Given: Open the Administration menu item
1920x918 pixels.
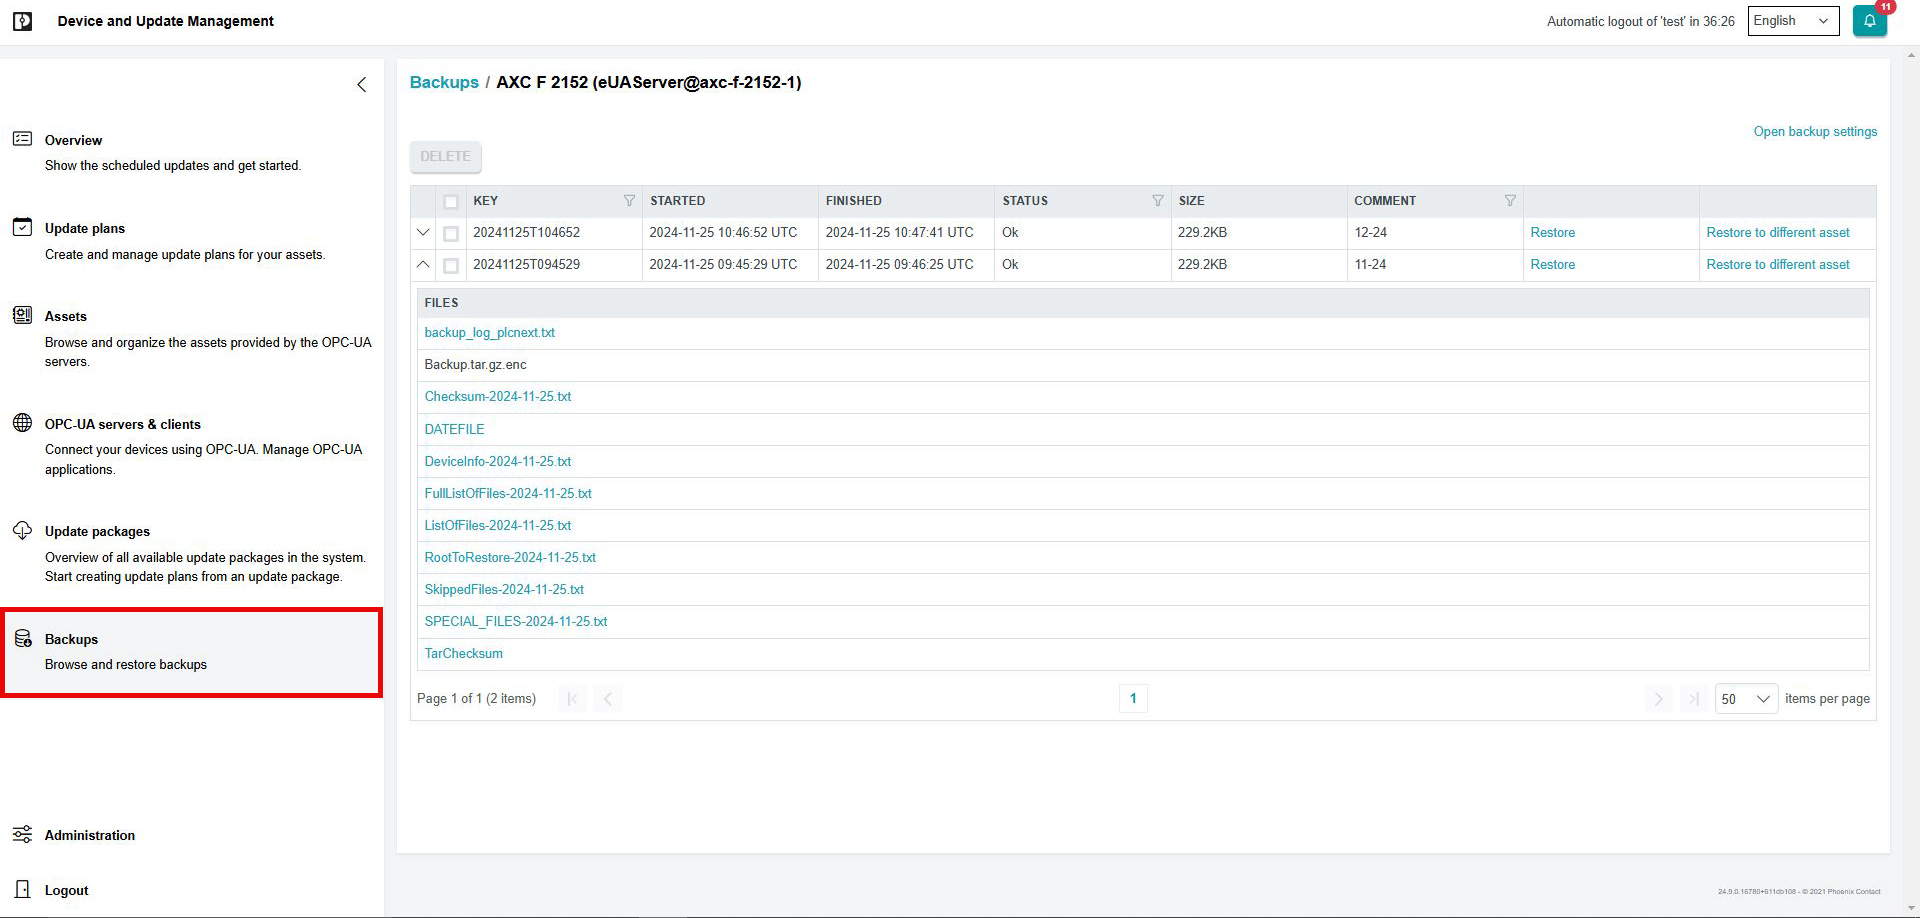Looking at the screenshot, I should pos(90,836).
